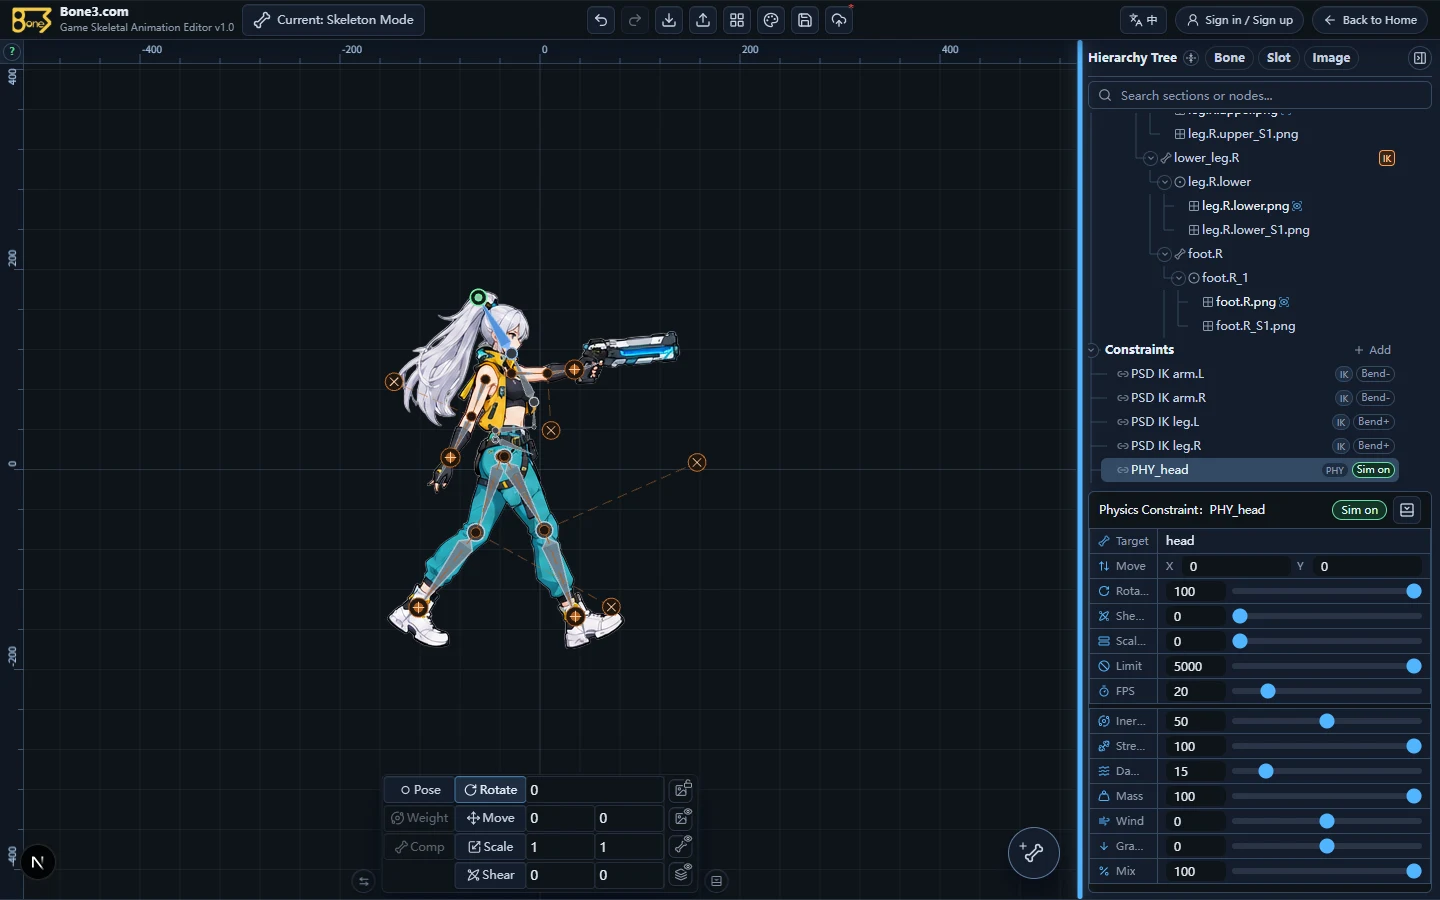The image size is (1440, 900).
Task: Toggle Bend+ on PSD IK leg.R
Action: [x=1373, y=446]
